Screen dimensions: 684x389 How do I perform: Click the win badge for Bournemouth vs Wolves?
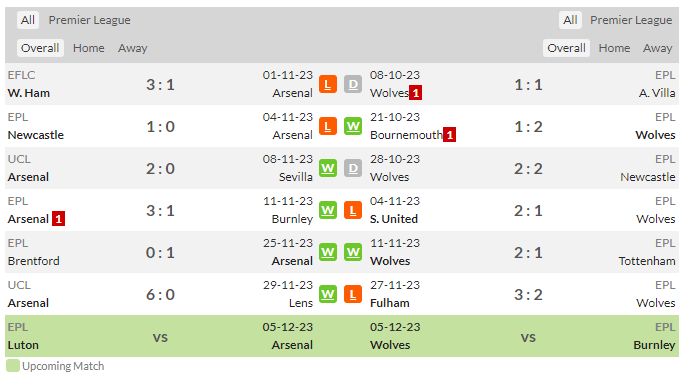(x=353, y=126)
